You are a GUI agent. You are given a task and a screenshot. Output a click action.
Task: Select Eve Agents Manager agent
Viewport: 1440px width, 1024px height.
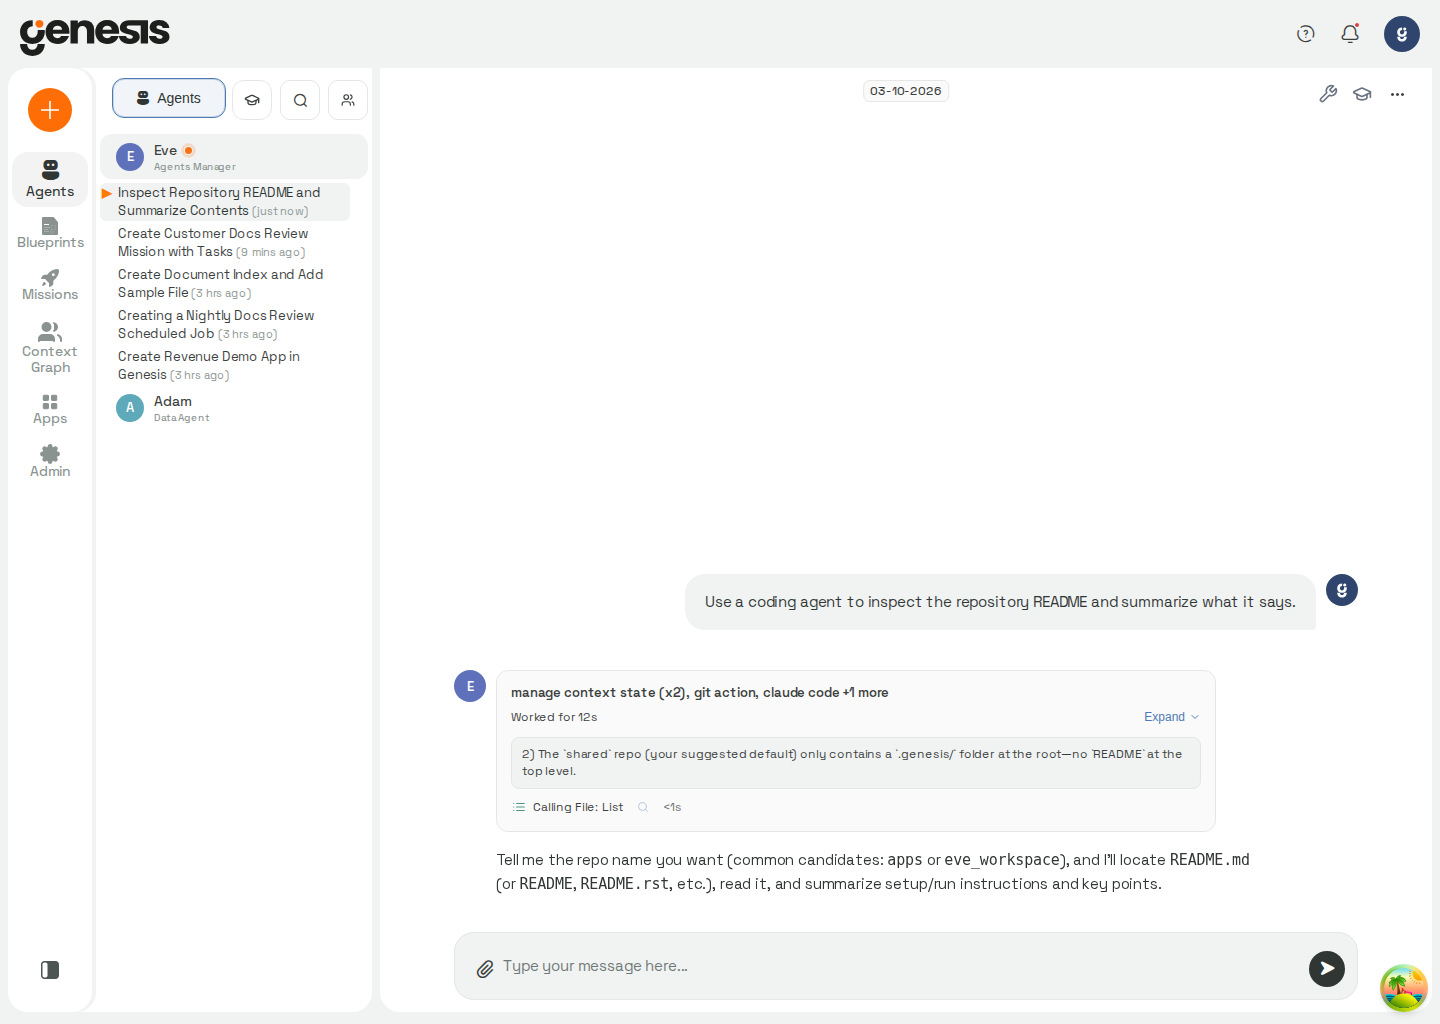234,157
